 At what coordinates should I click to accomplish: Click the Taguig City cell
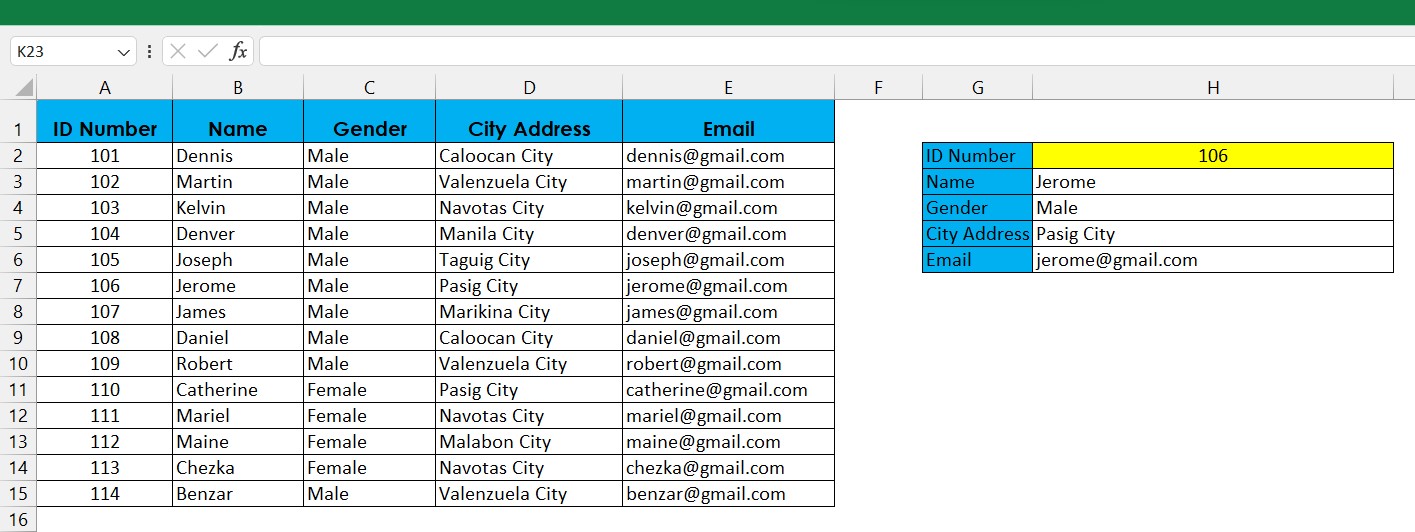(x=529, y=260)
